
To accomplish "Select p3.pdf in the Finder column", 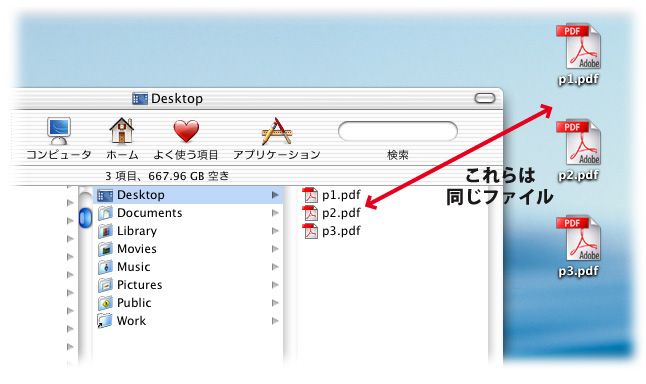I will pyautogui.click(x=331, y=231).
